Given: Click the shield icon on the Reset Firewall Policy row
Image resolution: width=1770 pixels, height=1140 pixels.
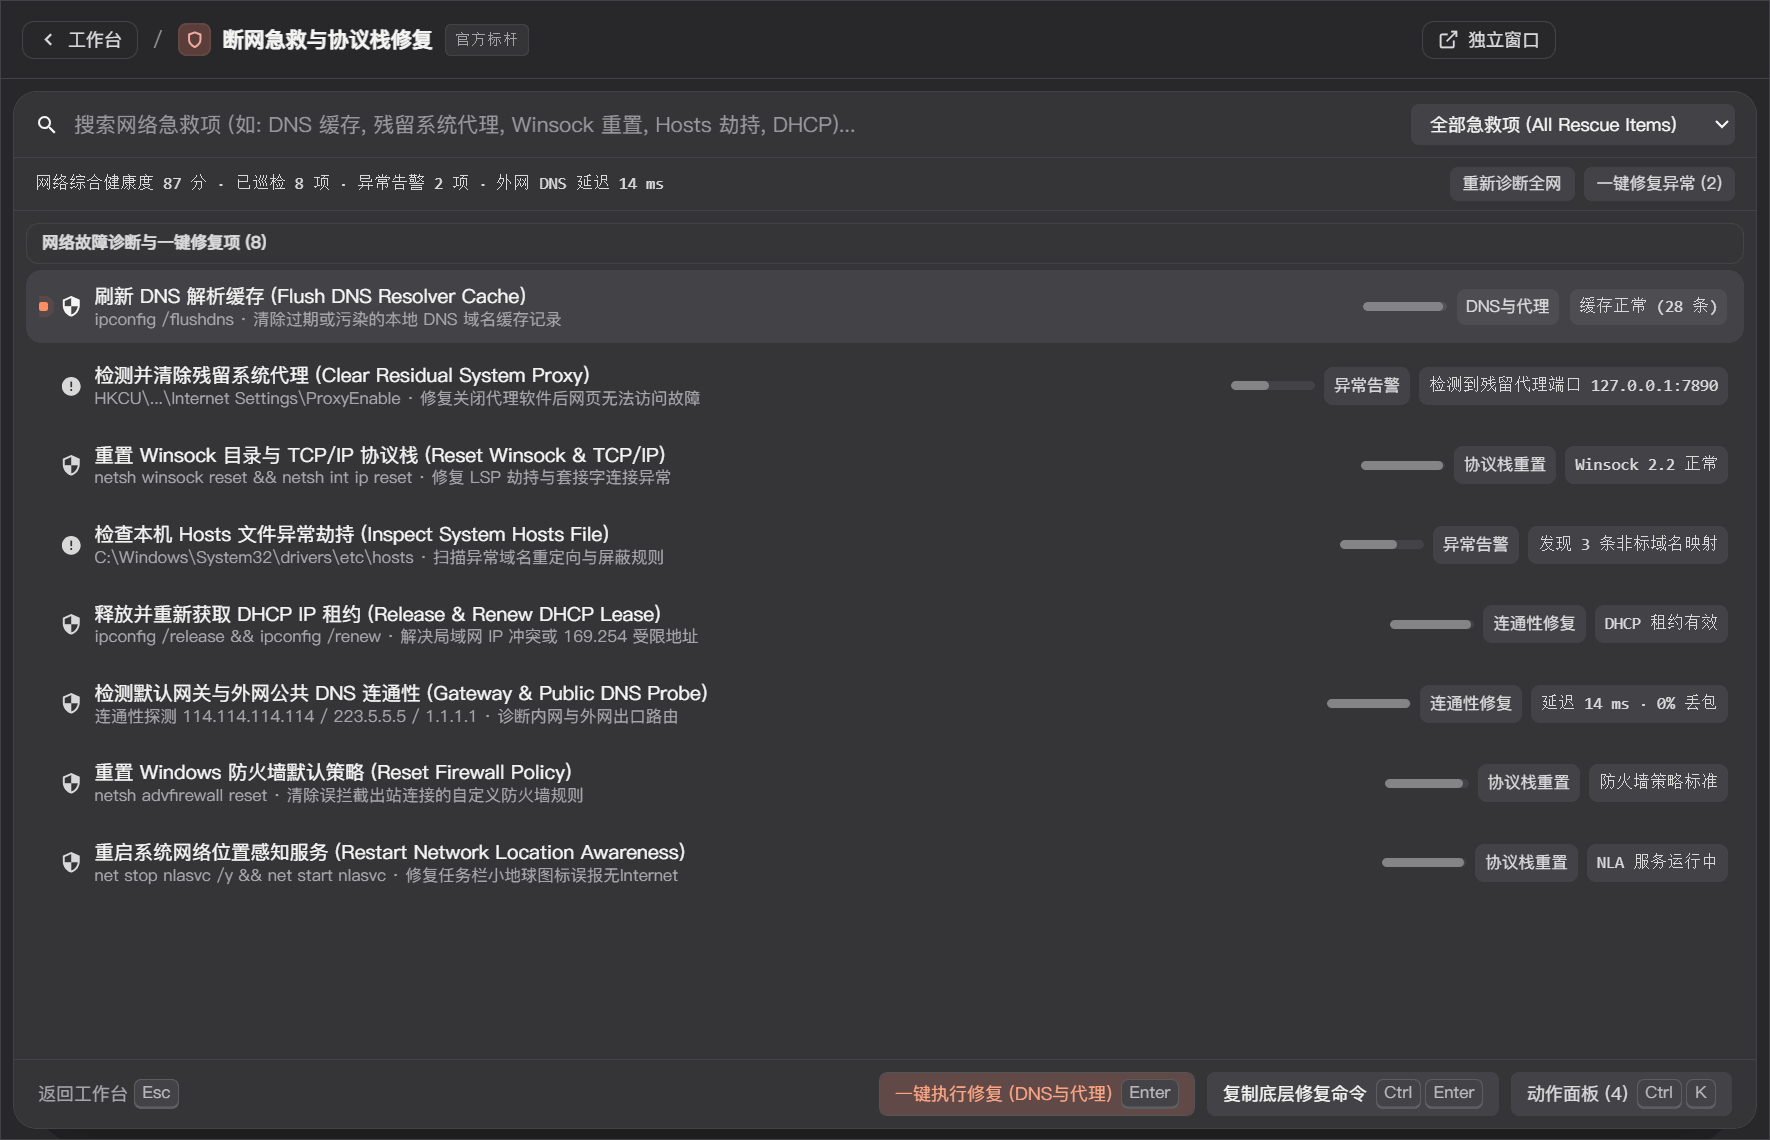Looking at the screenshot, I should tap(71, 783).
